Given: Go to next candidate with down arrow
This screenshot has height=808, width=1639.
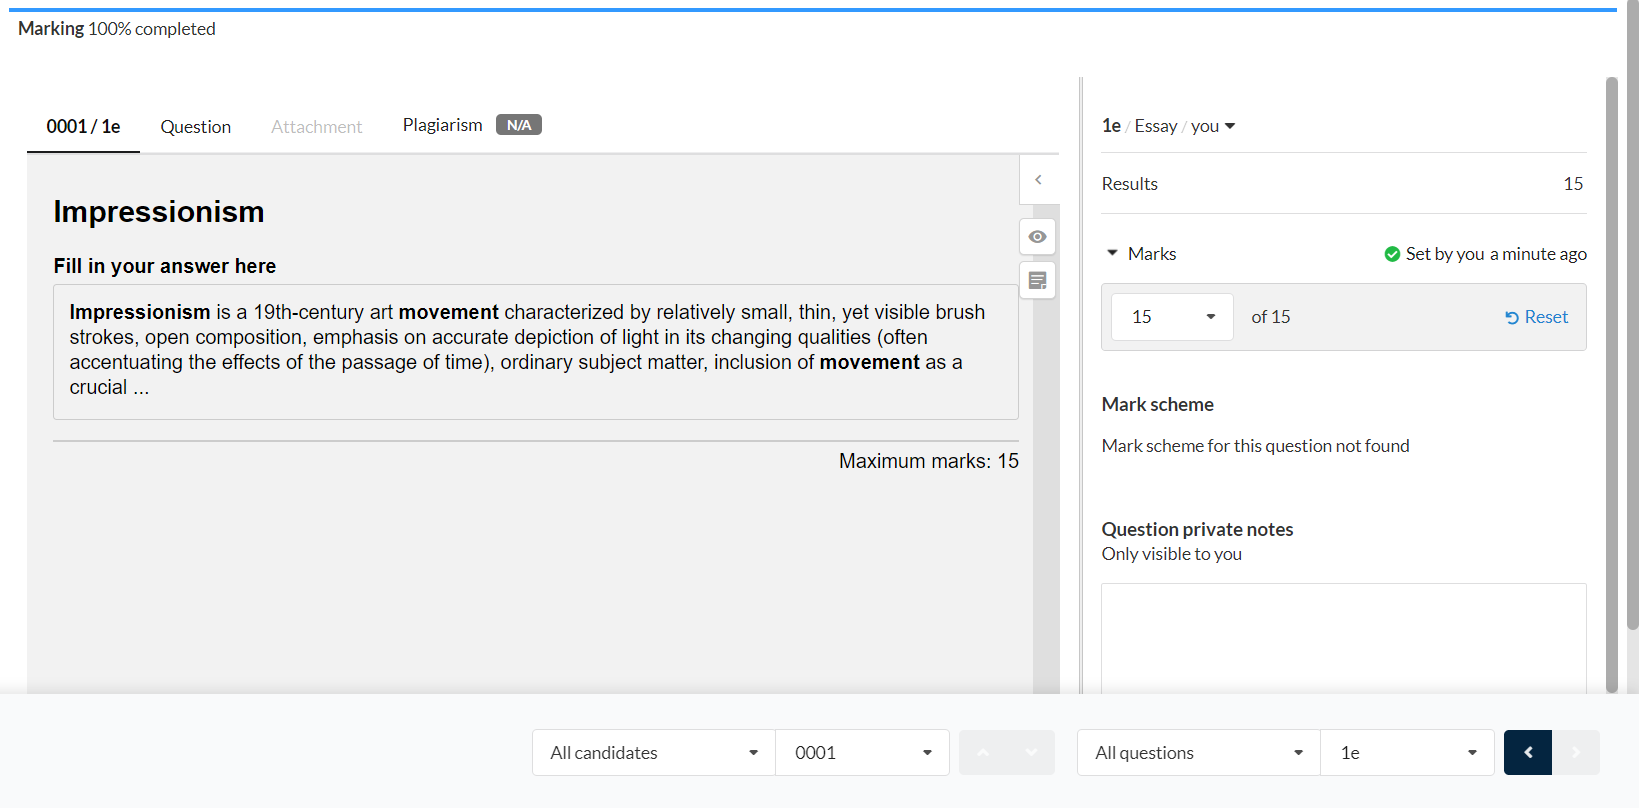Looking at the screenshot, I should (1031, 753).
